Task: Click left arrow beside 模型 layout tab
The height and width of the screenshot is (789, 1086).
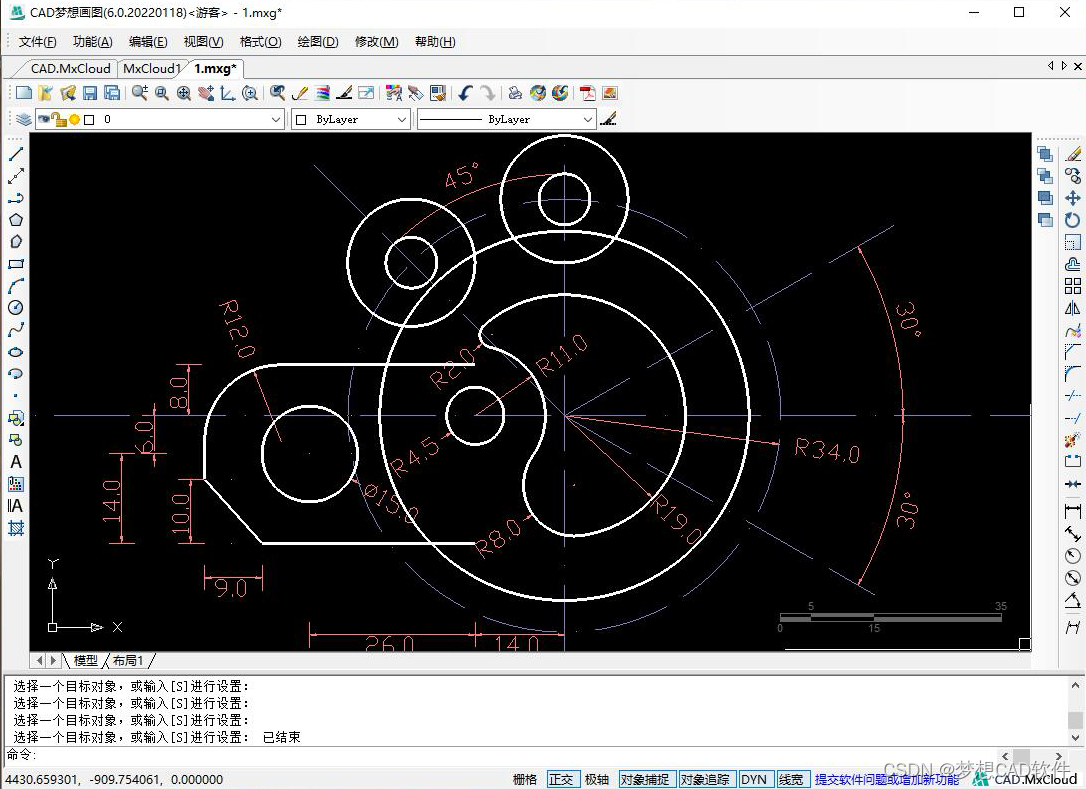Action: coord(39,660)
